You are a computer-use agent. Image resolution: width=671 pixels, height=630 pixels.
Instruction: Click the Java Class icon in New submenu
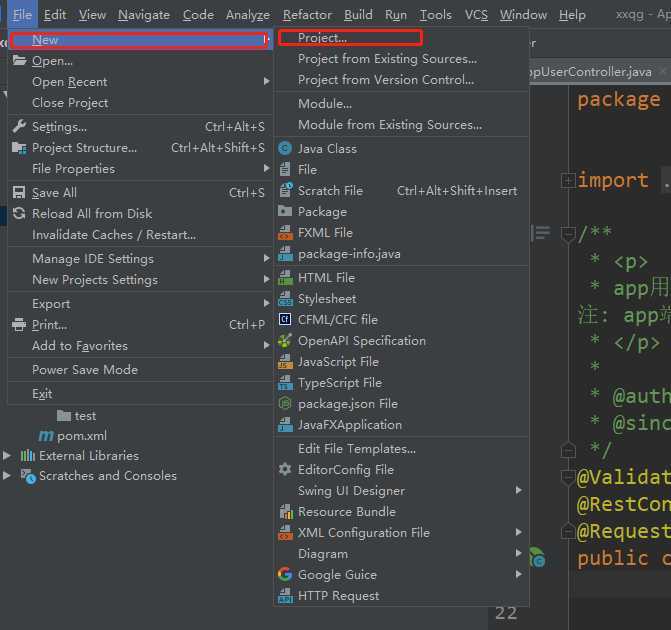[285, 149]
